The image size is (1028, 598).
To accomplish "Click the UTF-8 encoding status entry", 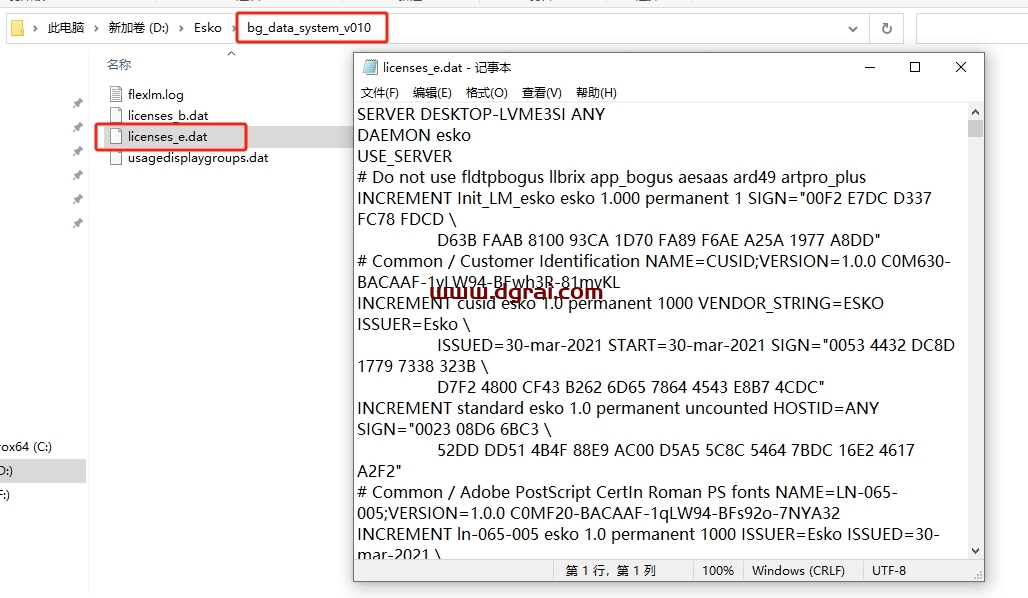I will [889, 570].
